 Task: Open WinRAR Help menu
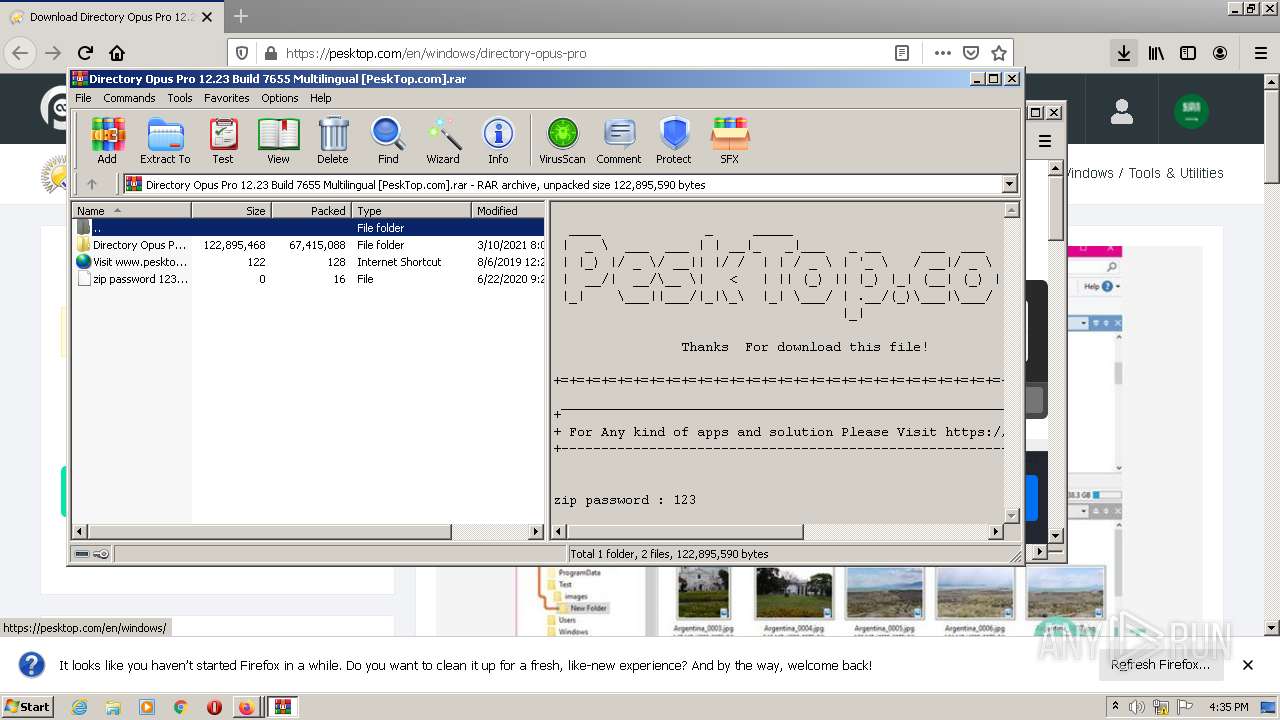pyautogui.click(x=320, y=98)
